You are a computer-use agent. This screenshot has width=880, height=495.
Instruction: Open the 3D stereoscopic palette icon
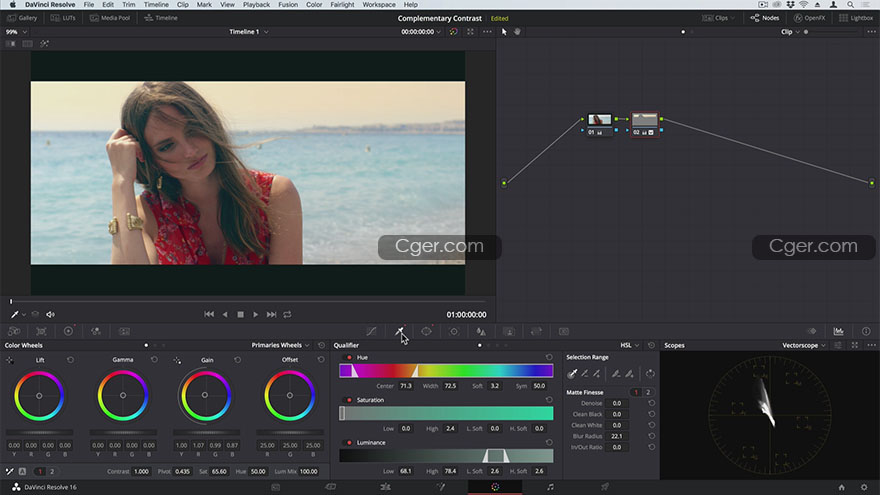click(564, 331)
